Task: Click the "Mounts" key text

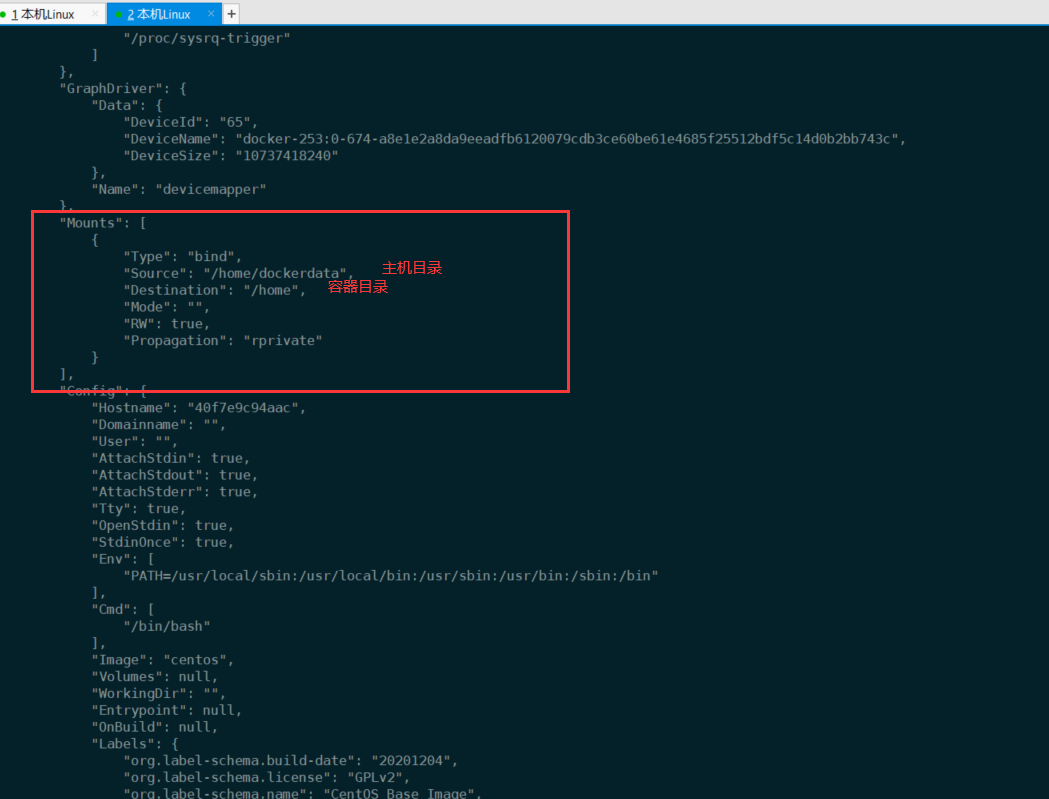Action: (x=91, y=223)
